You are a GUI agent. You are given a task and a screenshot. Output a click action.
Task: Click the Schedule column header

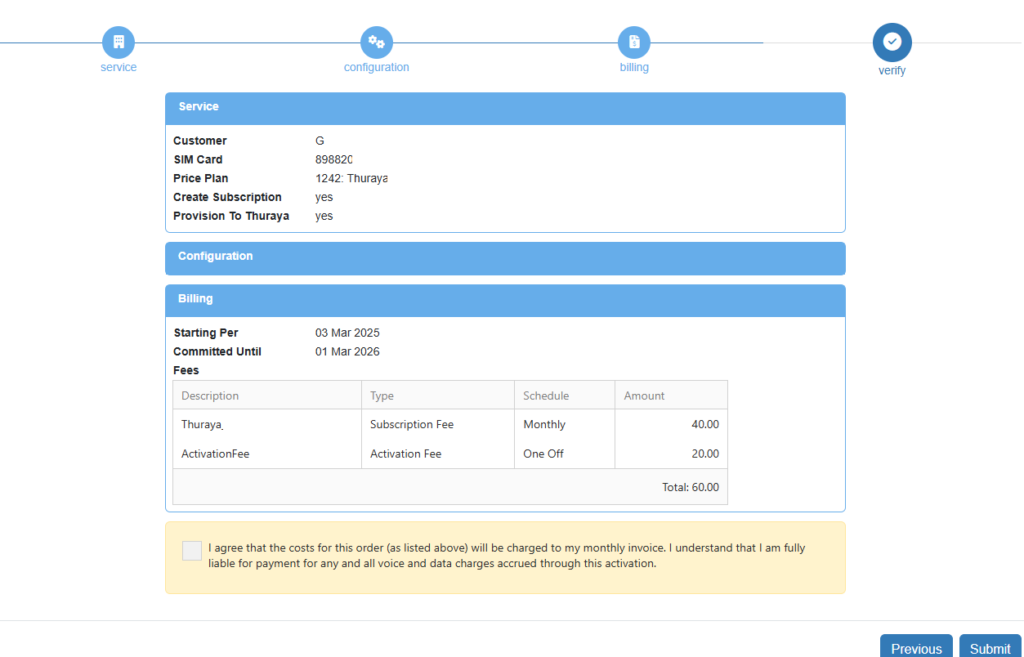(545, 395)
